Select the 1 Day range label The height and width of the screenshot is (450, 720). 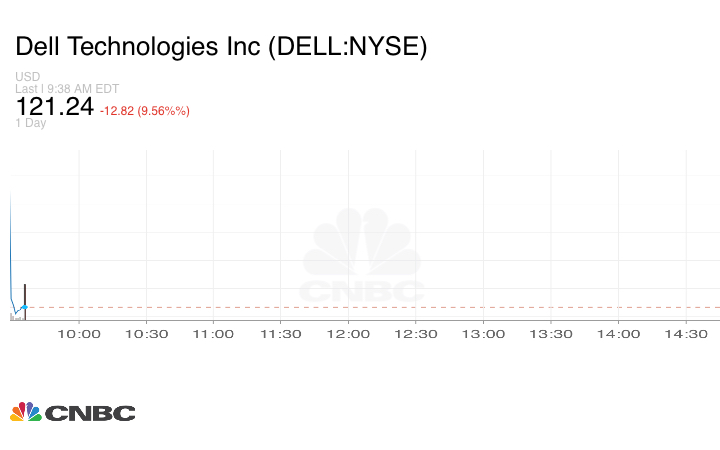tap(31, 124)
